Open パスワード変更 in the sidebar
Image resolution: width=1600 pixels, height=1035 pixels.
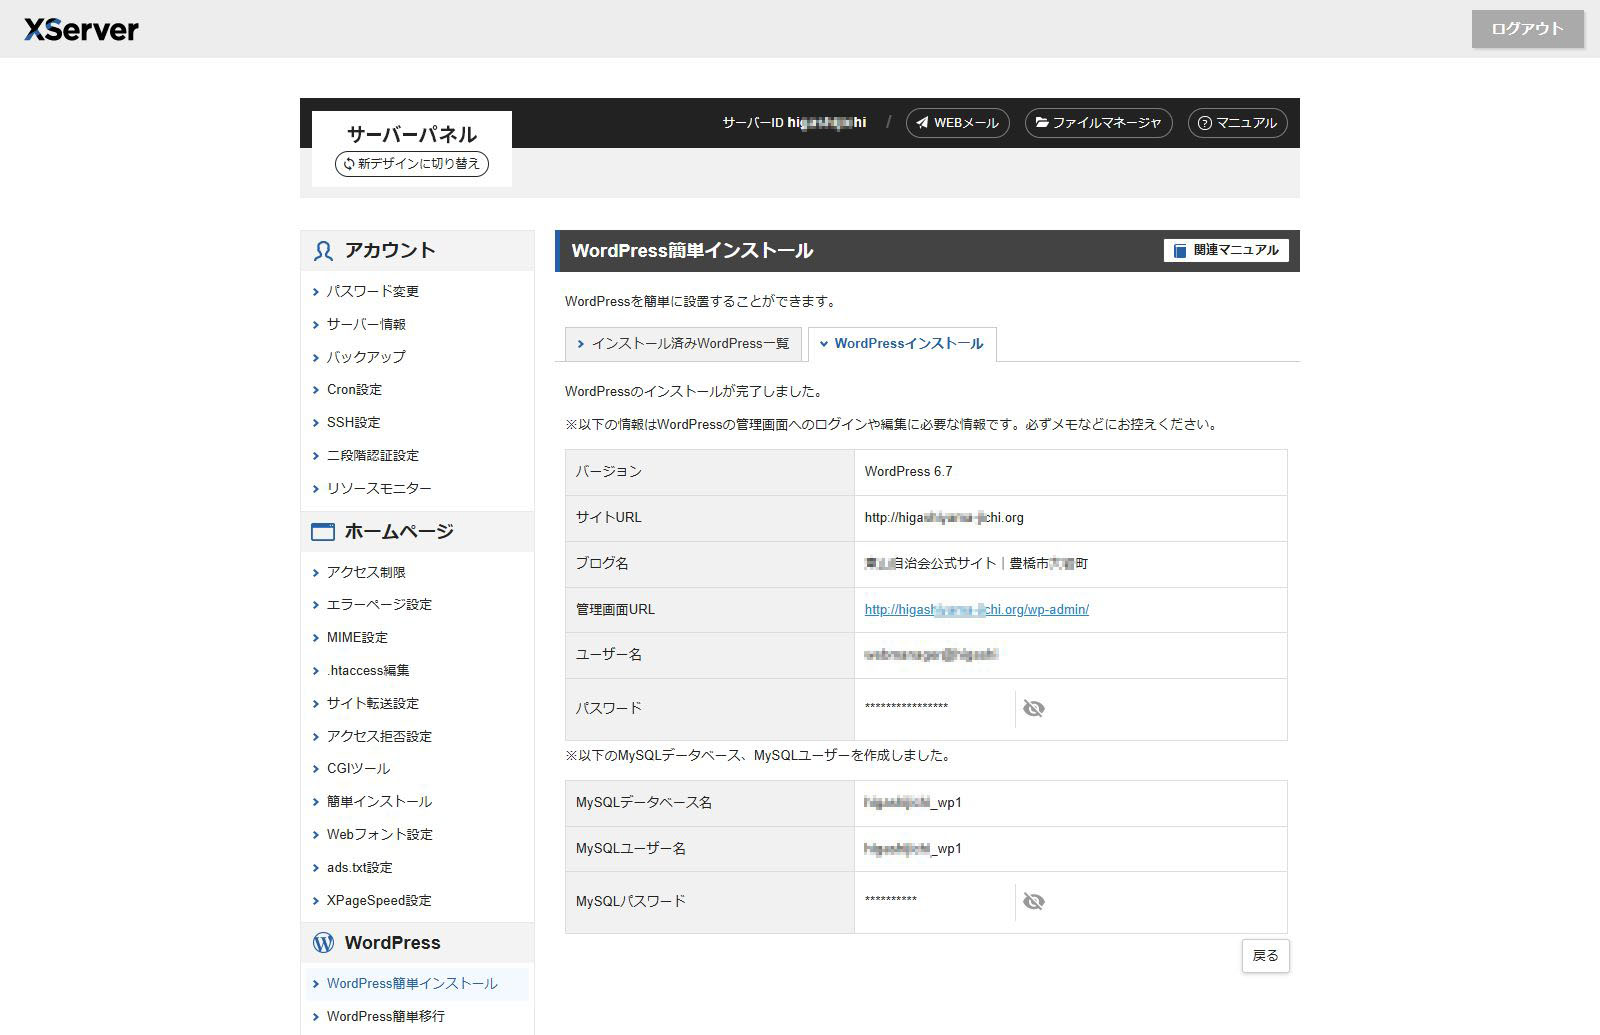click(x=372, y=292)
